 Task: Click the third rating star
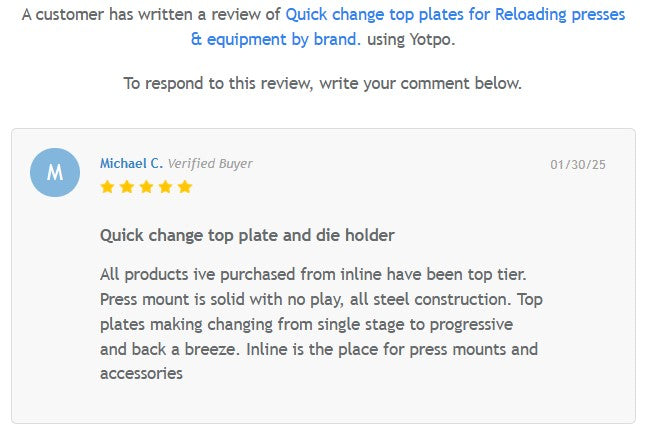pos(146,187)
